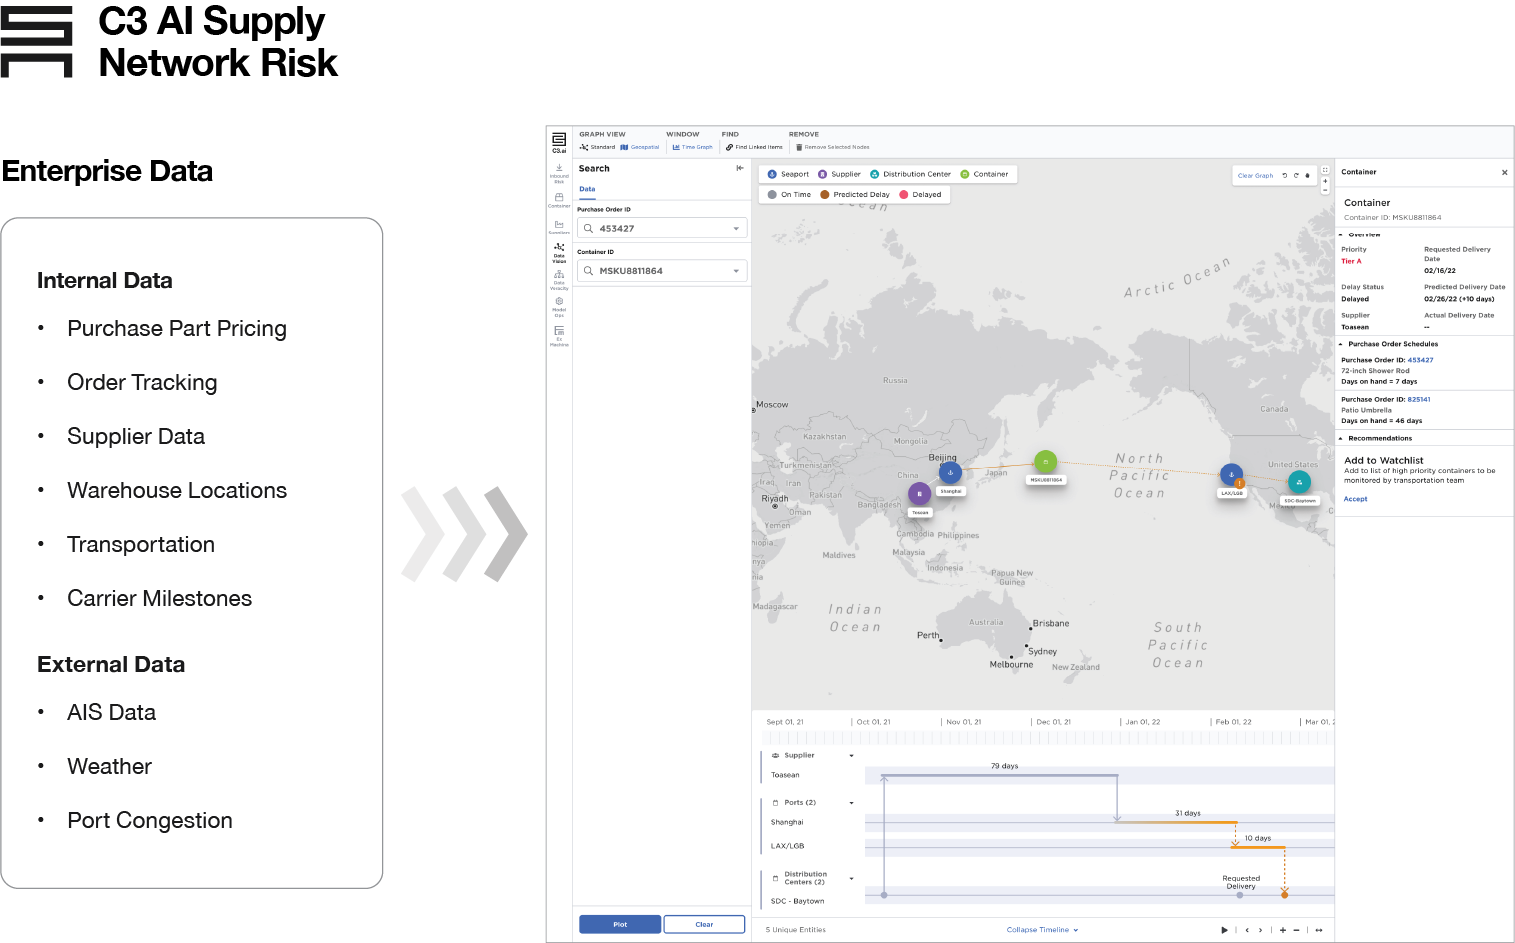Screen dimensions: 1515x943
Task: Click the map fullscreen icon
Action: pos(1325,170)
